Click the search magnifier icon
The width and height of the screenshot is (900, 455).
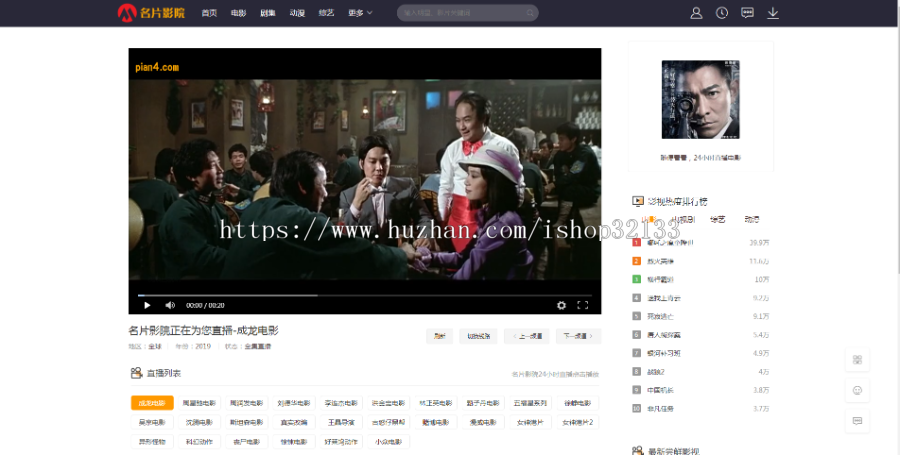[530, 13]
